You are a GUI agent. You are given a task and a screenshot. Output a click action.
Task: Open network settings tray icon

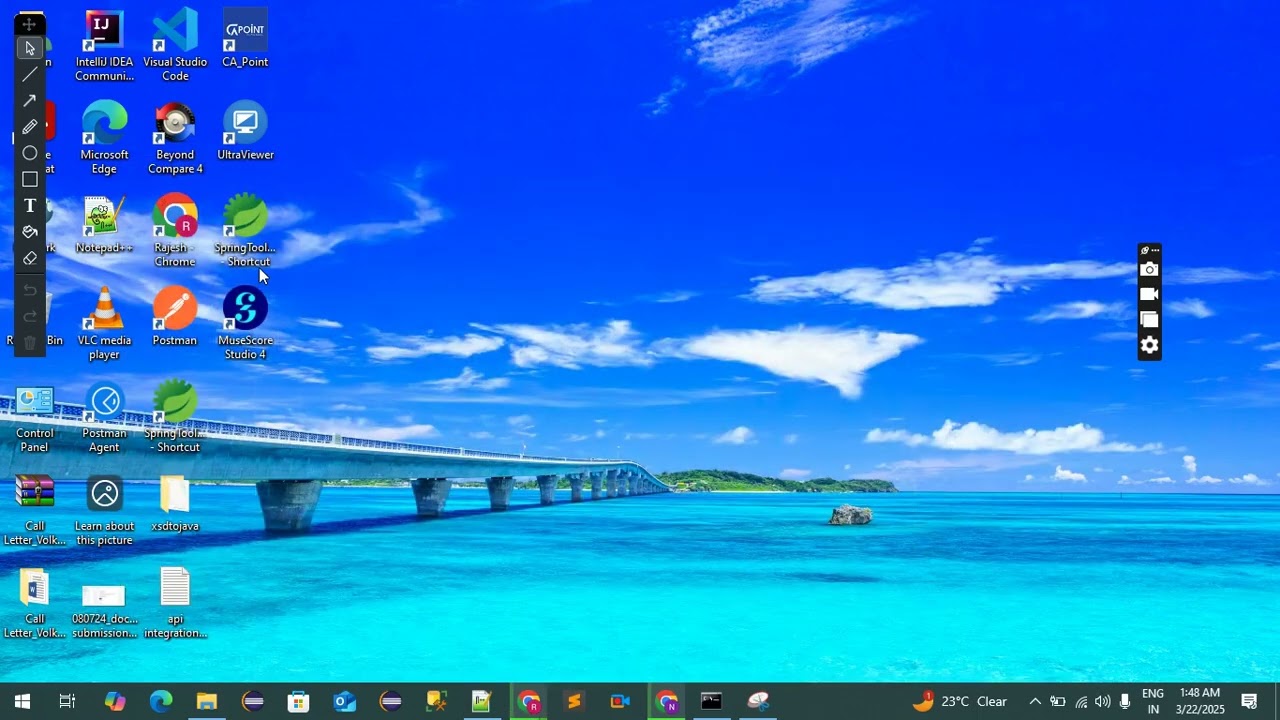tap(1081, 701)
